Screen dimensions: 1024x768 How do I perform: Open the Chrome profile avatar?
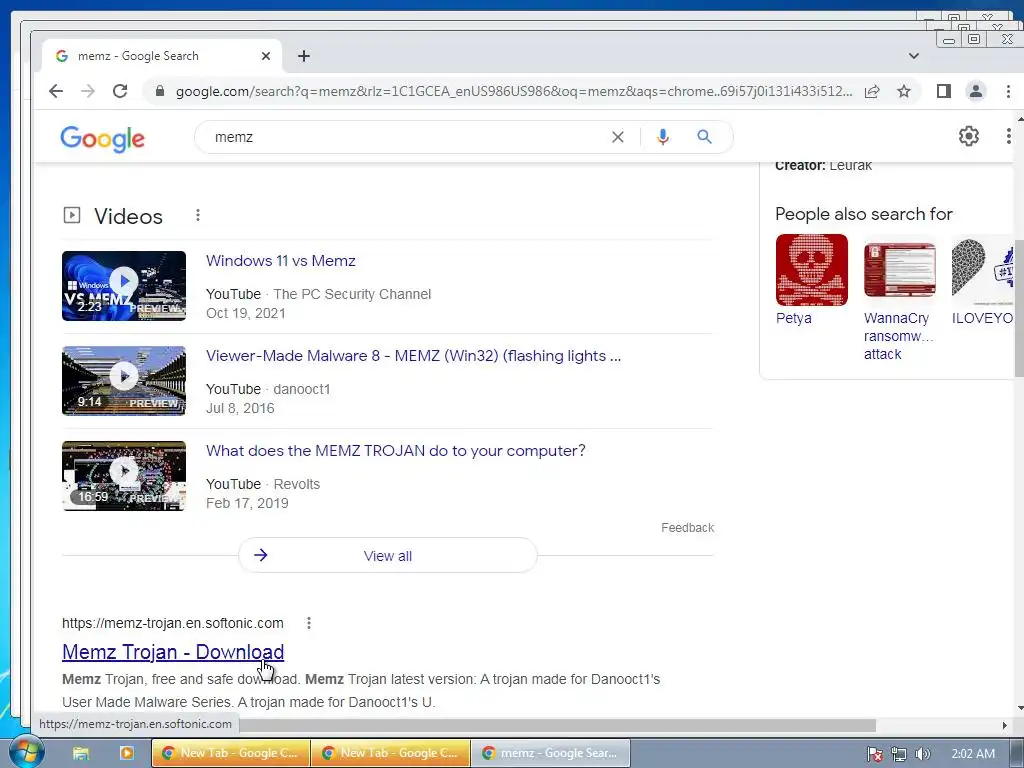(976, 91)
